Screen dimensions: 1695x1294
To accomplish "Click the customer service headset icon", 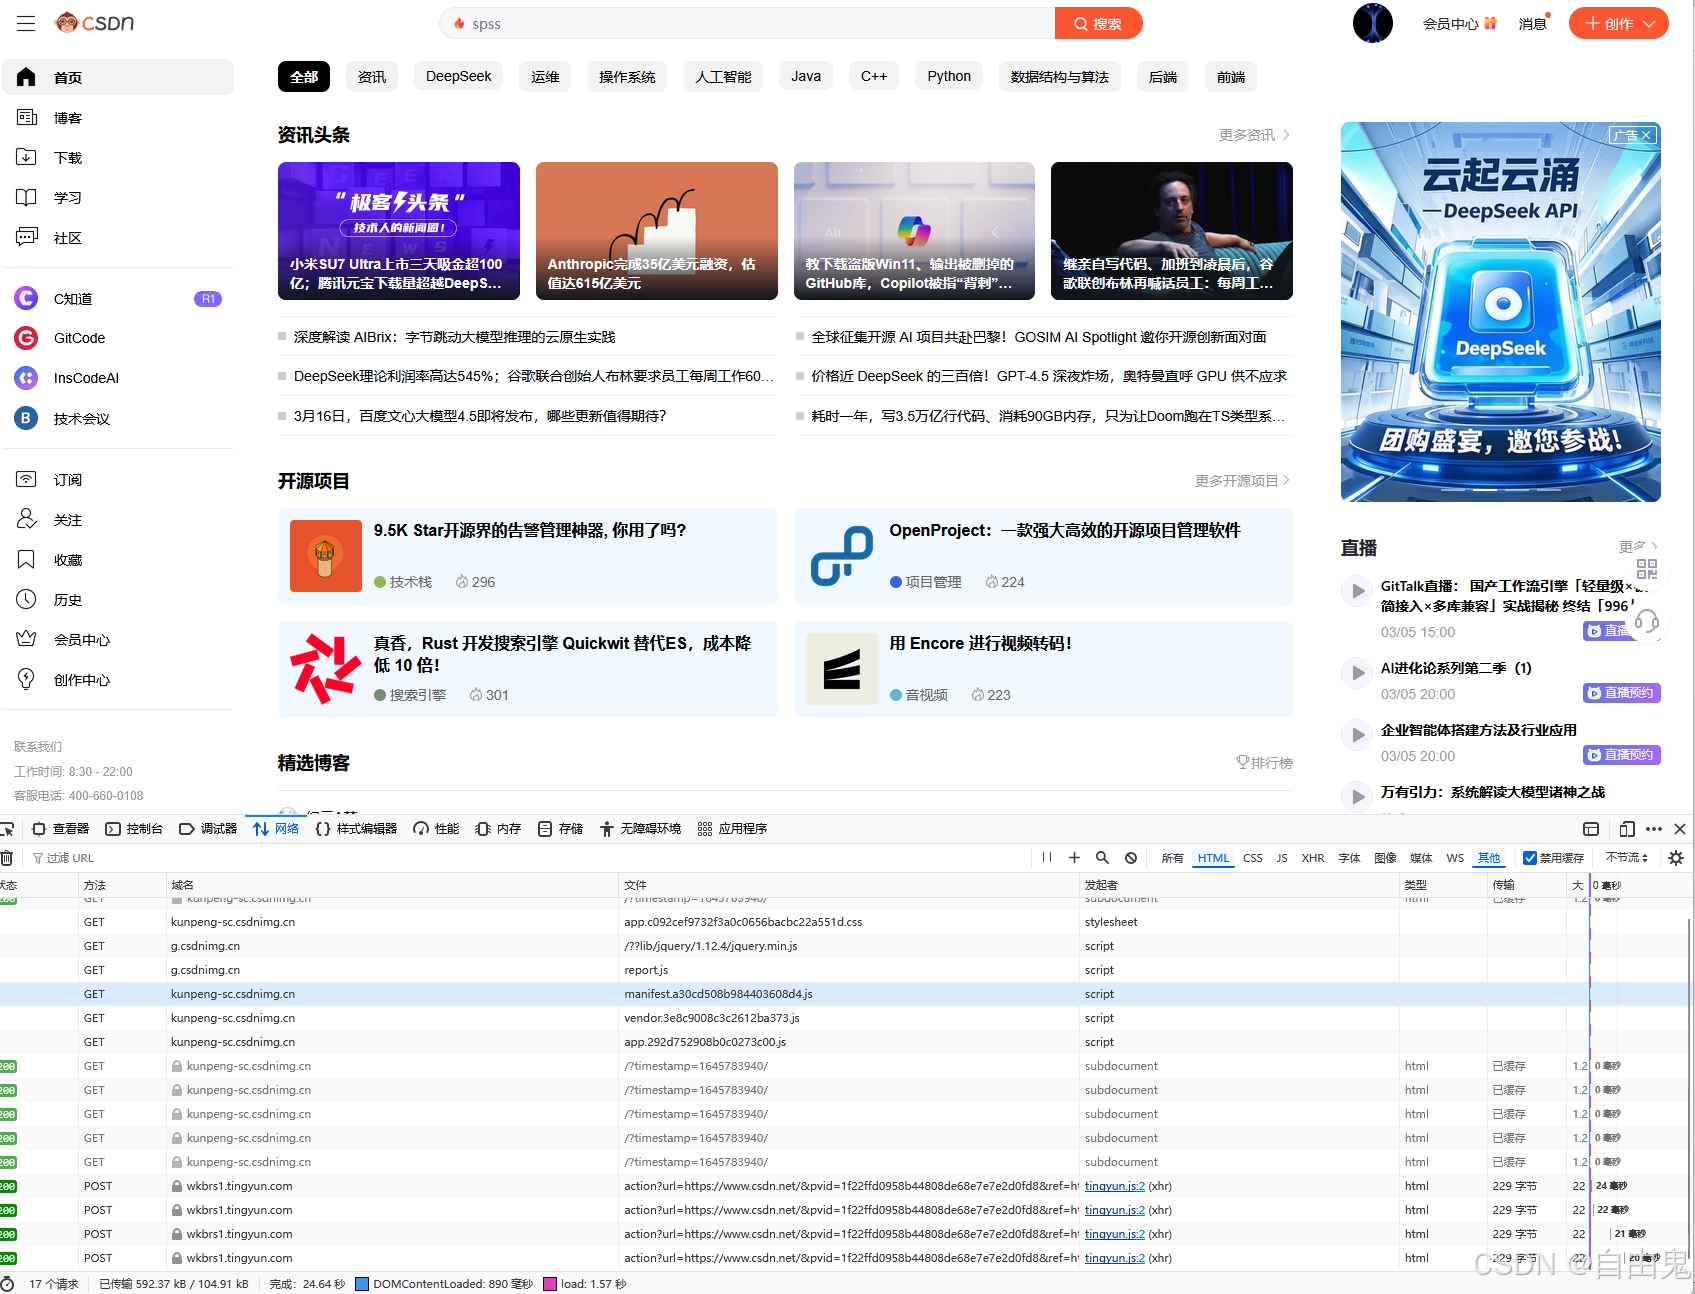I will 1646,623.
